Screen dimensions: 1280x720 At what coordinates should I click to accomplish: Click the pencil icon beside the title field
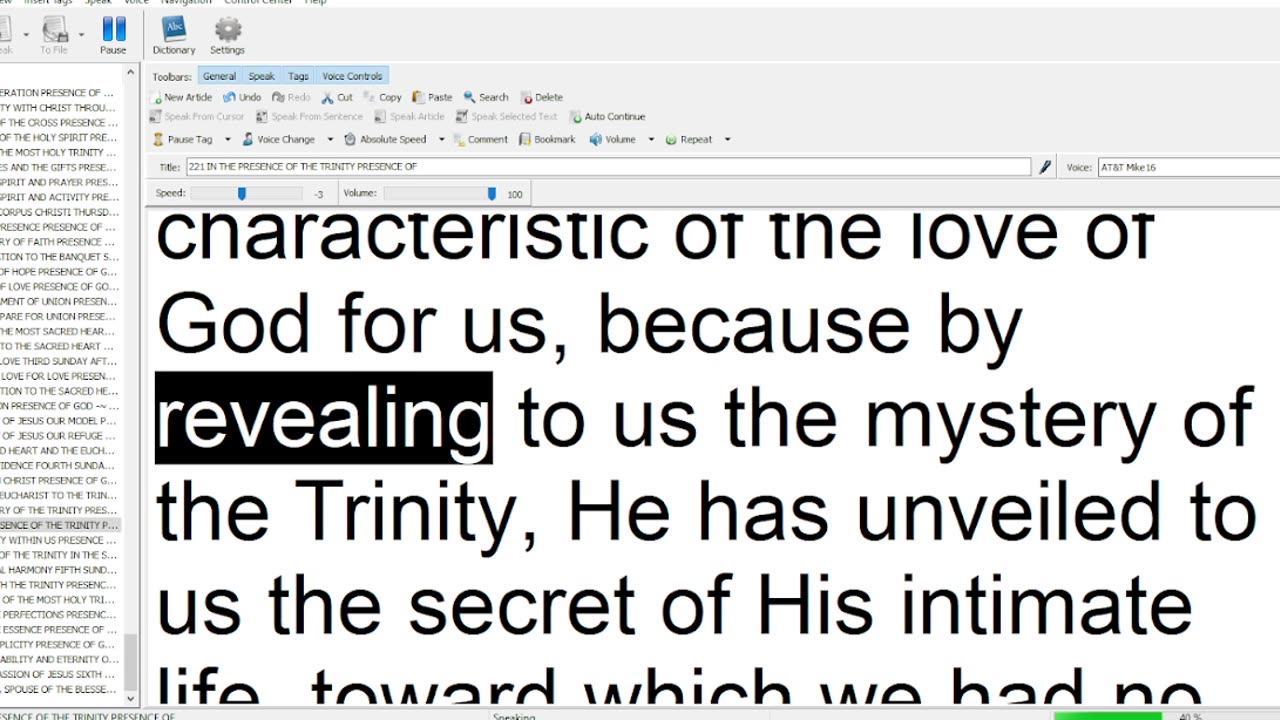tap(1045, 167)
